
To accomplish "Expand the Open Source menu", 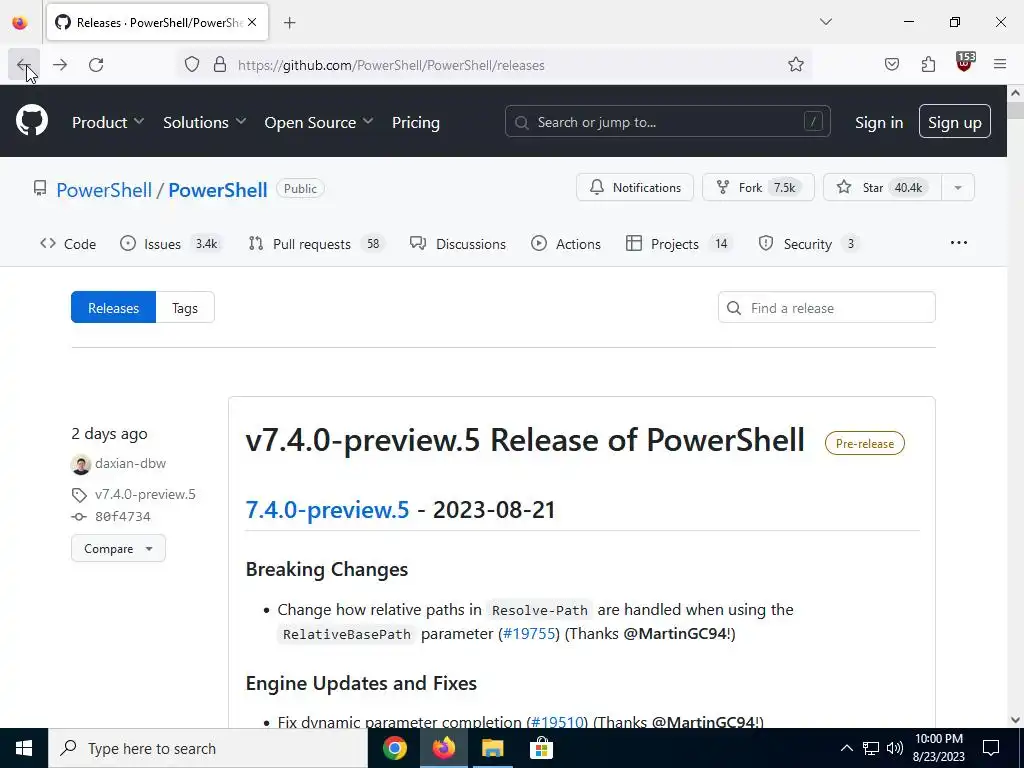I will pos(319,122).
